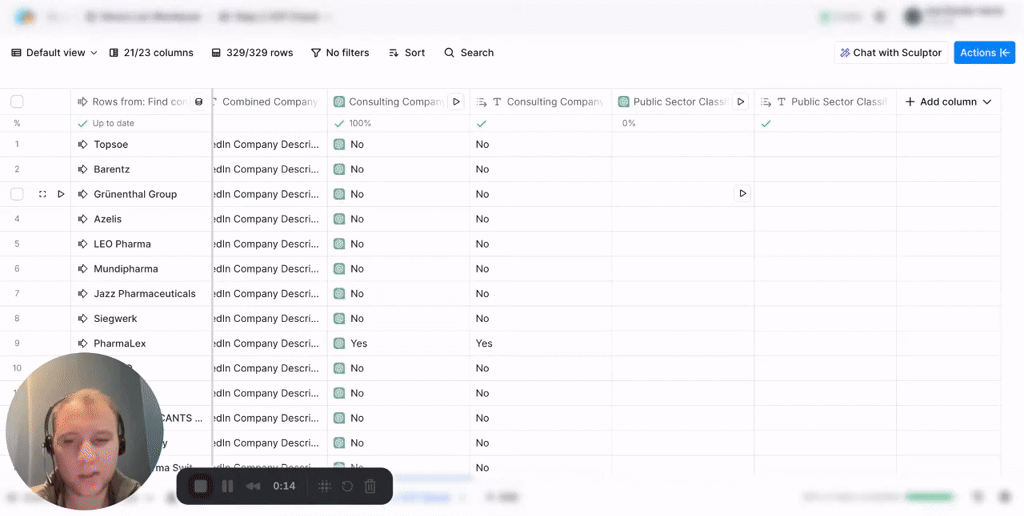Open the Add column dropdown
This screenshot has width=1024, height=516.
point(948,102)
